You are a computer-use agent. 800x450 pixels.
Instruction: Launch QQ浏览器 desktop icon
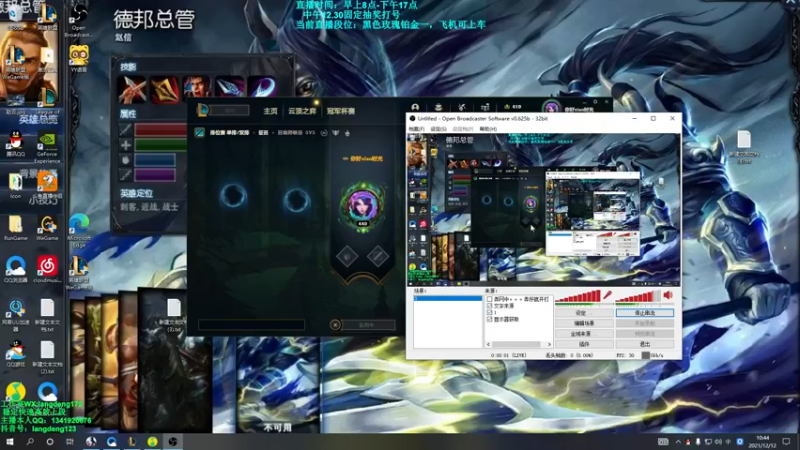point(16,269)
